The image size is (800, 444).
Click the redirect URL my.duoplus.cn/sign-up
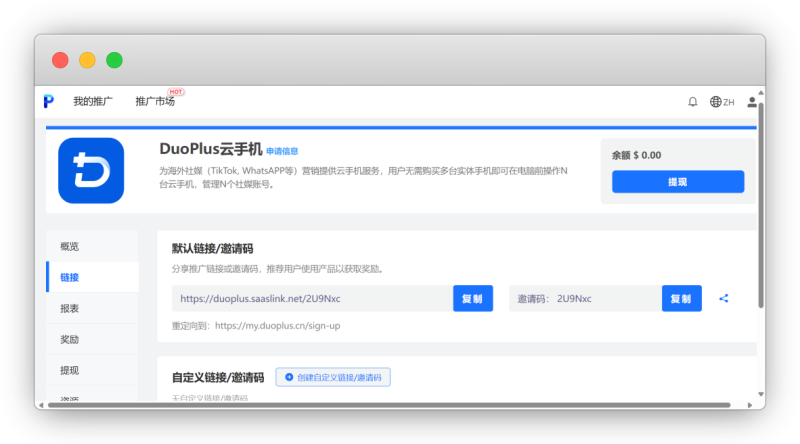coord(278,326)
